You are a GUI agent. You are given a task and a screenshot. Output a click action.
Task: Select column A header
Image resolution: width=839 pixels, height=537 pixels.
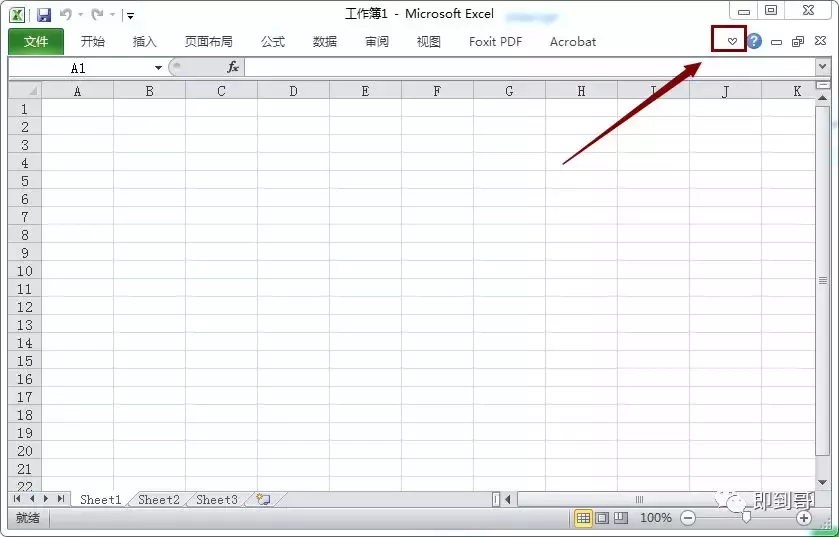(x=78, y=91)
